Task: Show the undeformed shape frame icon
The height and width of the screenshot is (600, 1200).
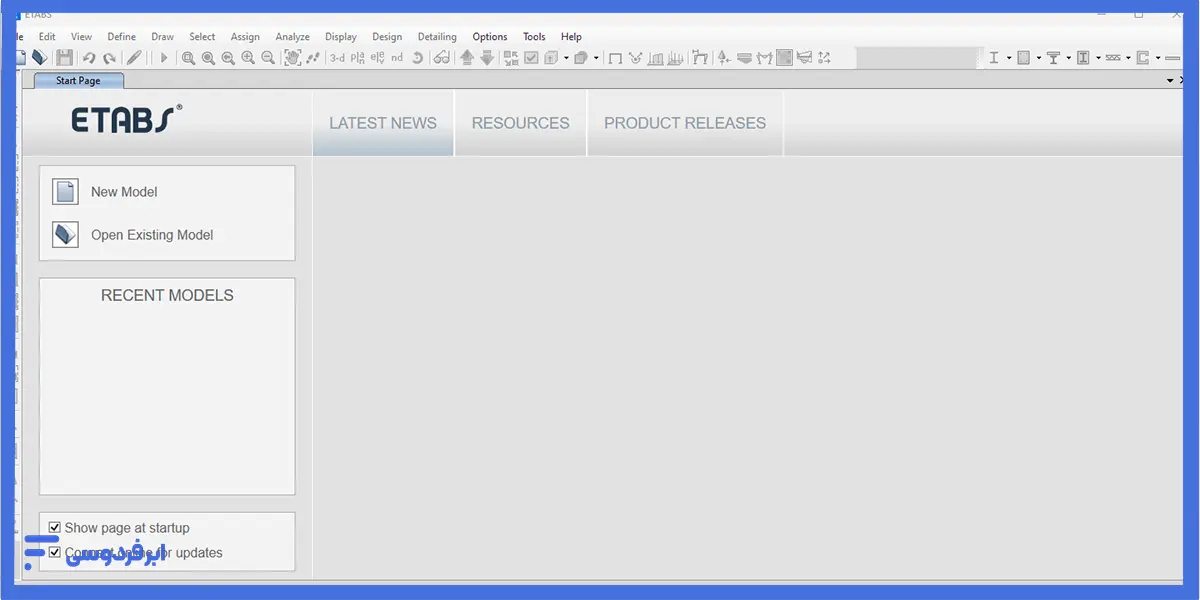Action: tap(615, 58)
